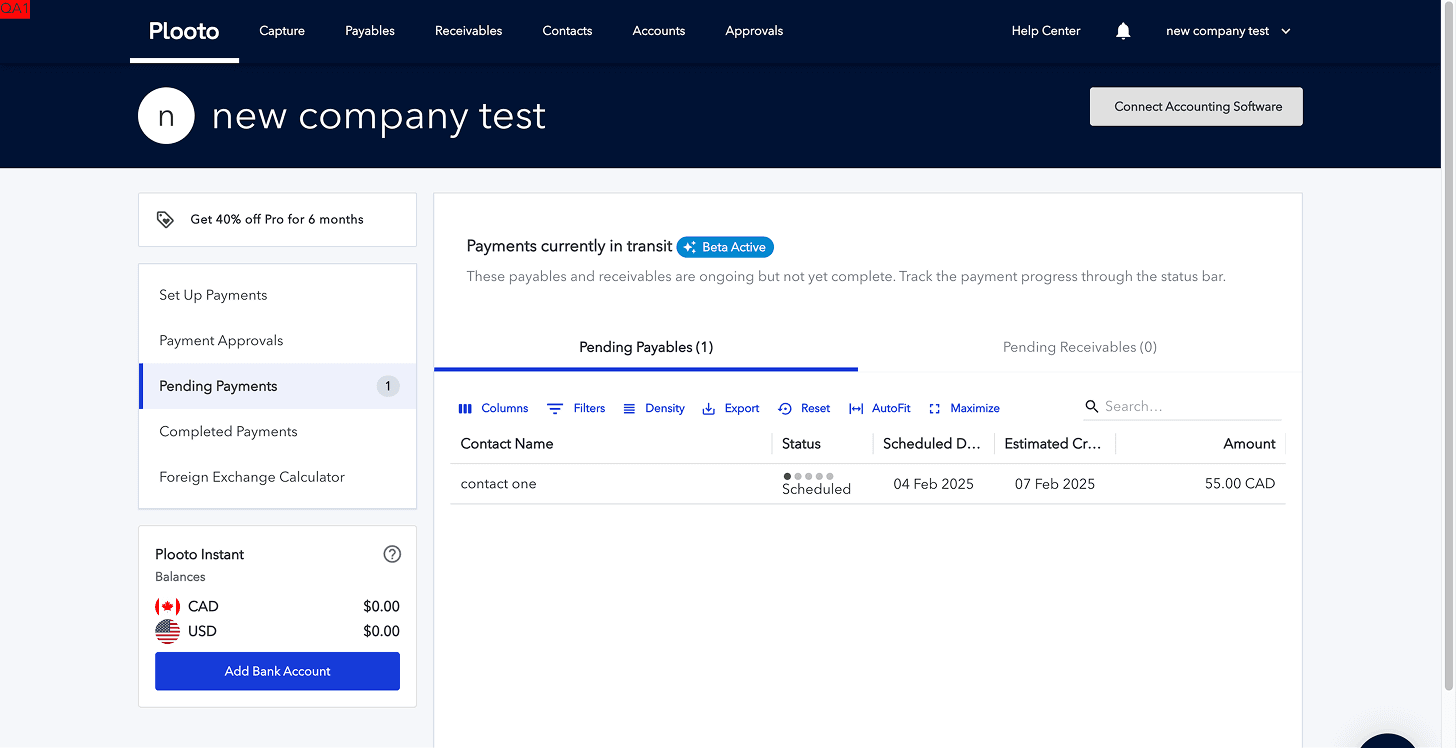
Task: Click the Plooto Instant help question icon
Action: [x=392, y=554]
